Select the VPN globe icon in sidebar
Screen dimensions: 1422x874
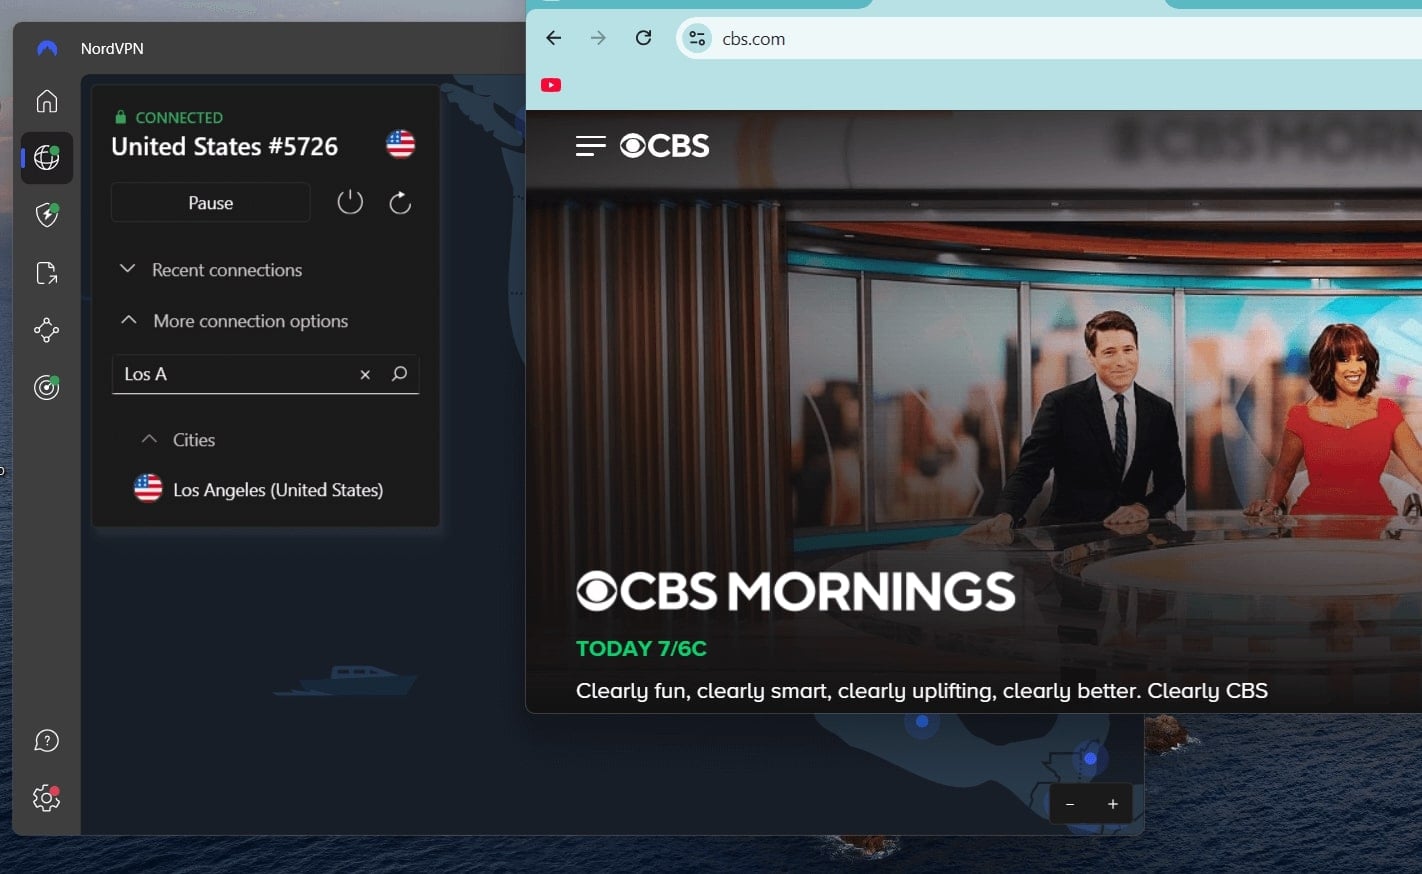(46, 157)
